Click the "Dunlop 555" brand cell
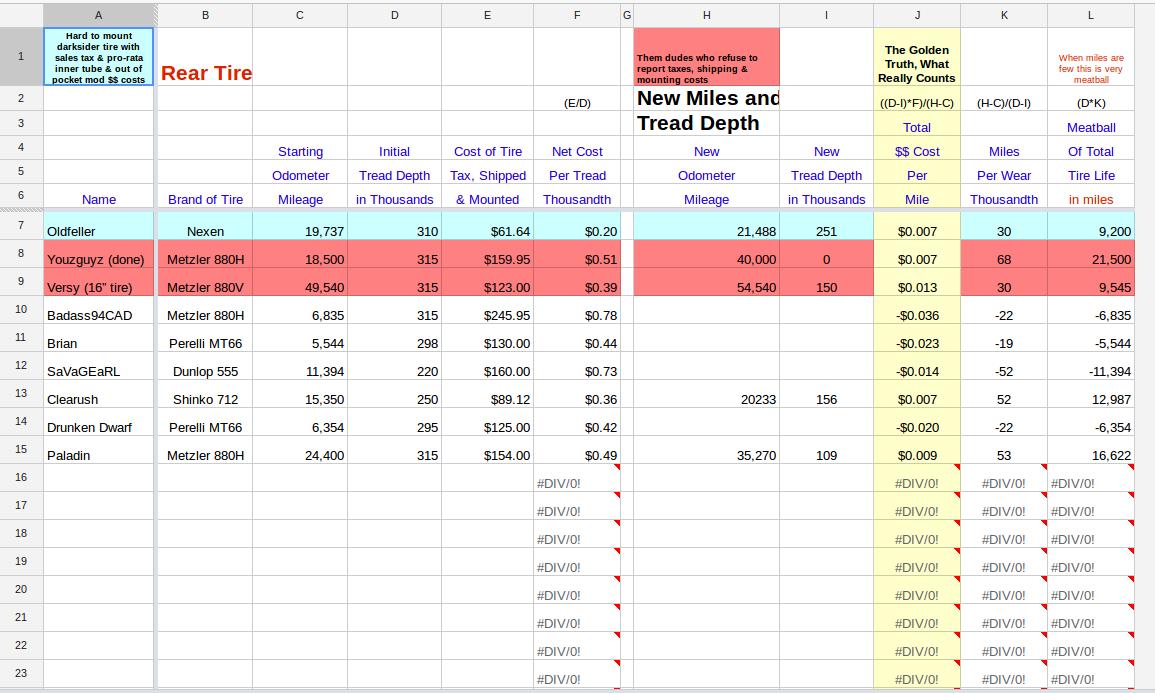The height and width of the screenshot is (693, 1155). point(205,371)
